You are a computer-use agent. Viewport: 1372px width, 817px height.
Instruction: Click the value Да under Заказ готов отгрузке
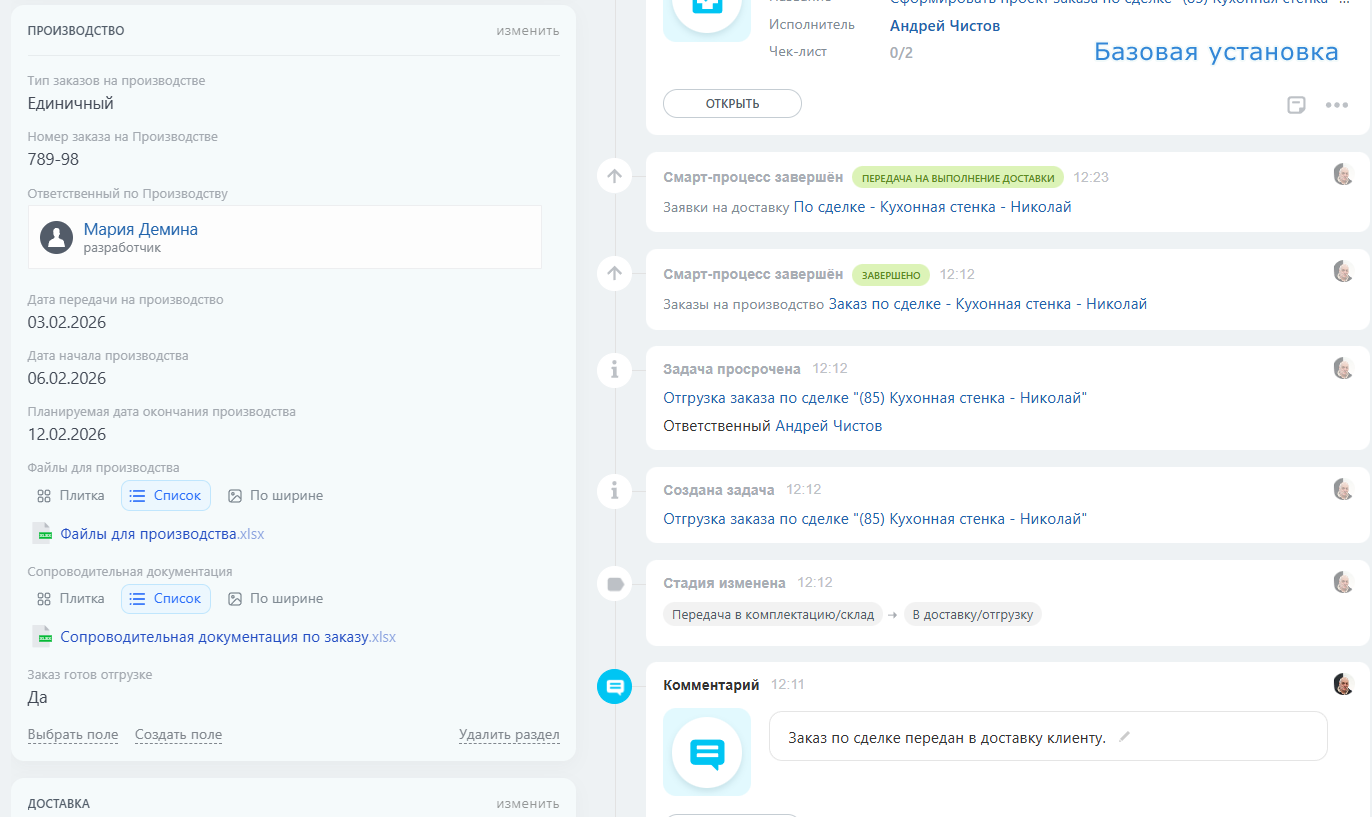38,697
